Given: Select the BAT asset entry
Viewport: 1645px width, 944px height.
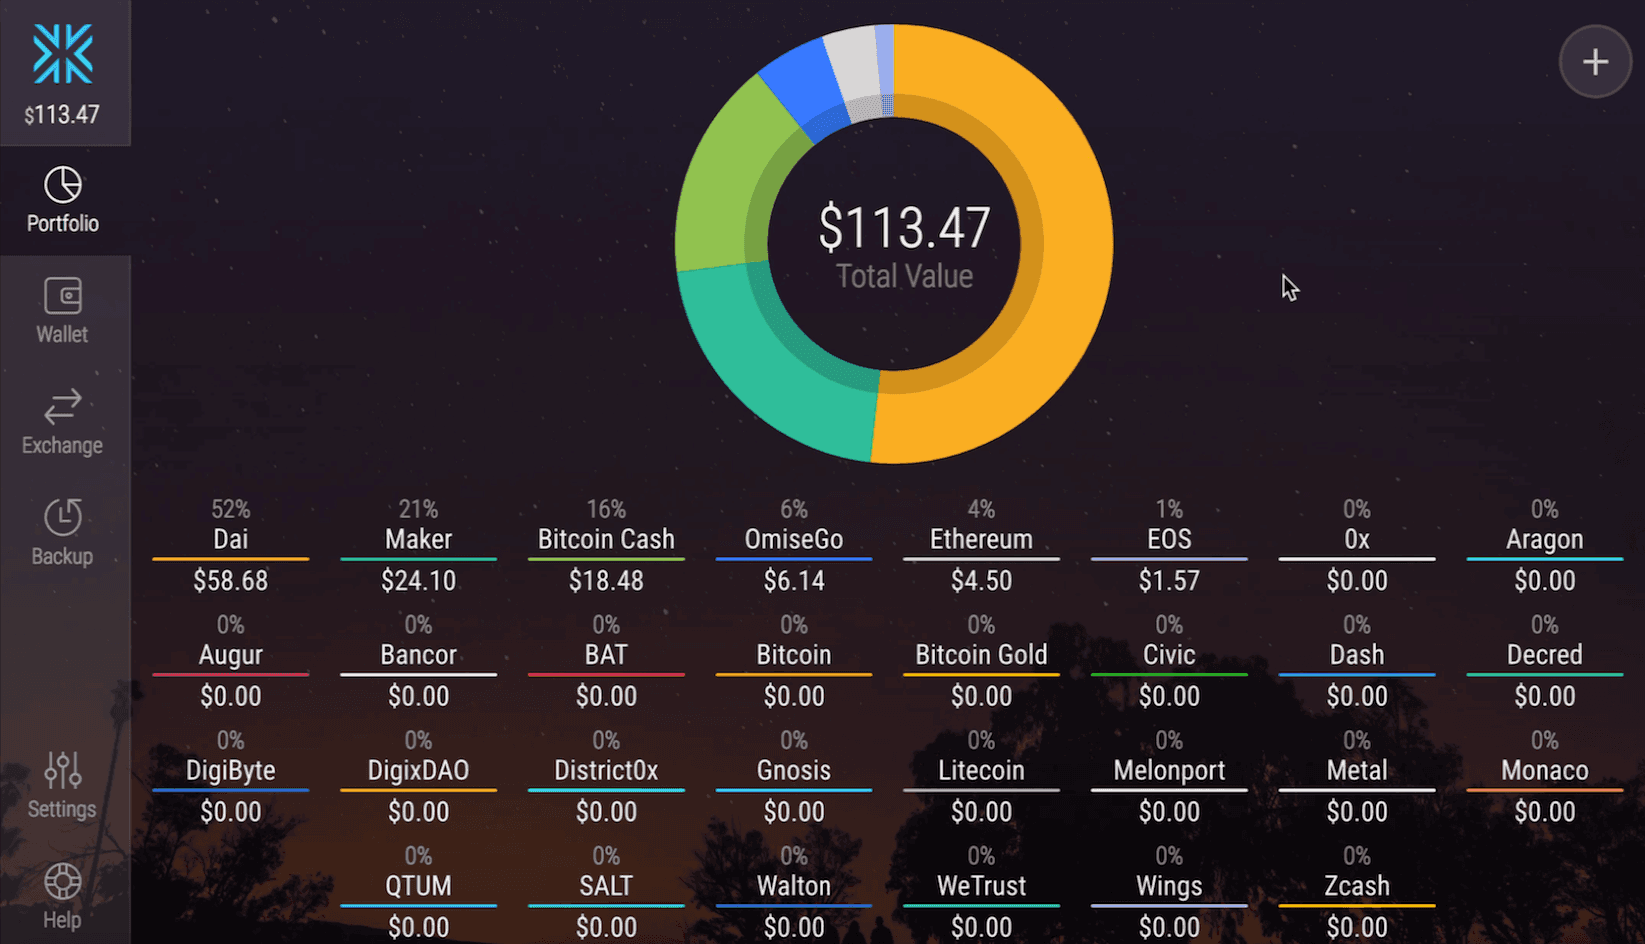Looking at the screenshot, I should coord(606,661).
